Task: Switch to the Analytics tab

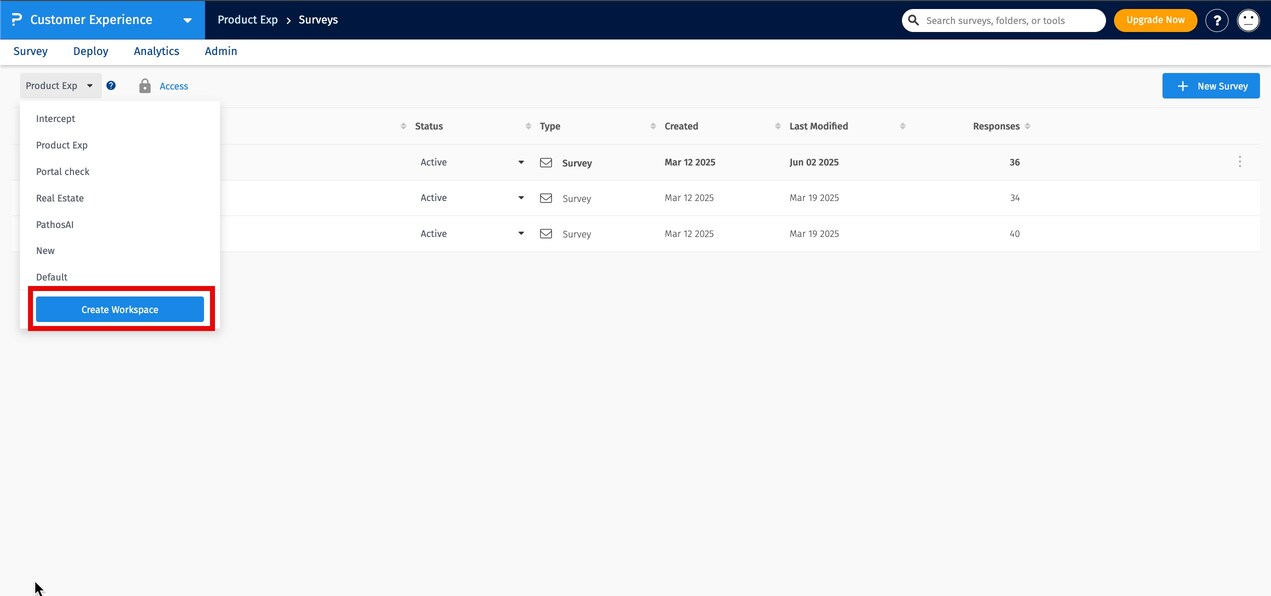Action: [x=156, y=51]
